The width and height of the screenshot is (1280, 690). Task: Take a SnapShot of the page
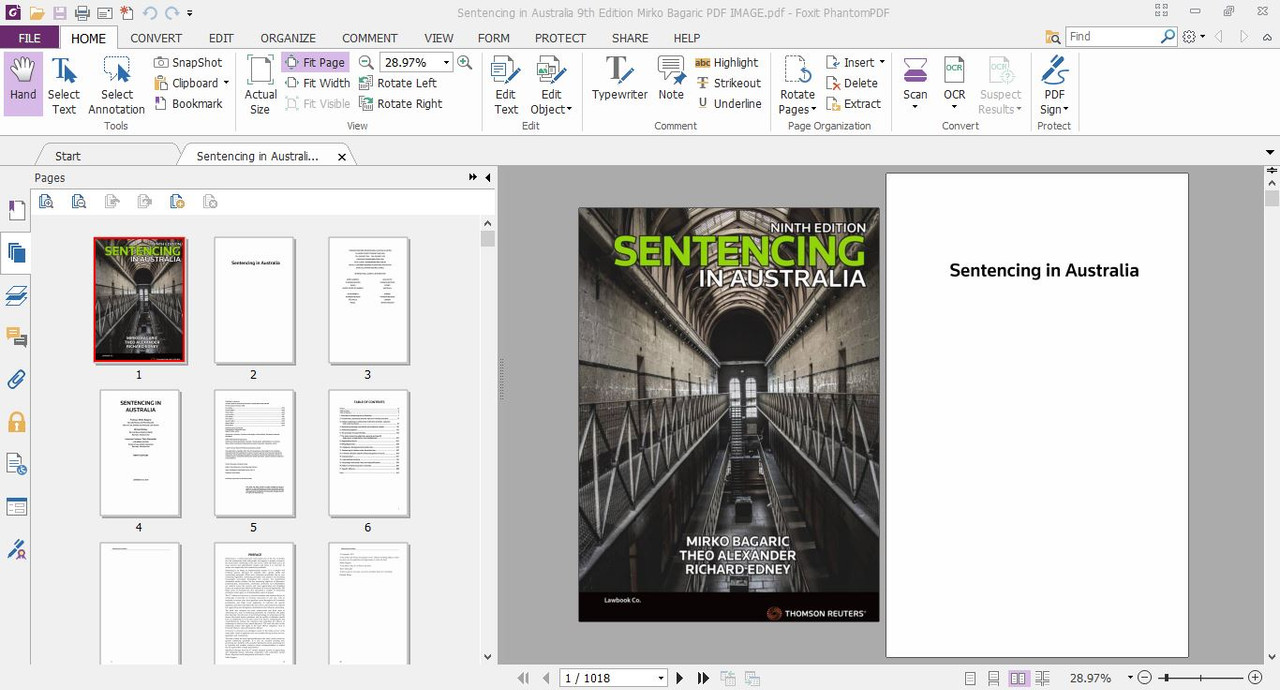click(188, 62)
